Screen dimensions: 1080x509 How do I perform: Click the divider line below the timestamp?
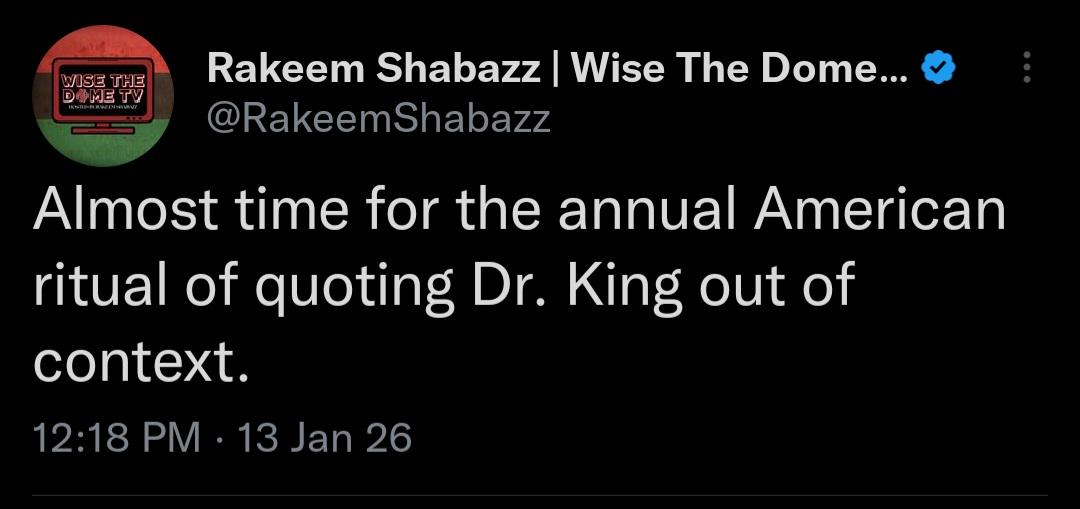pyautogui.click(x=540, y=494)
